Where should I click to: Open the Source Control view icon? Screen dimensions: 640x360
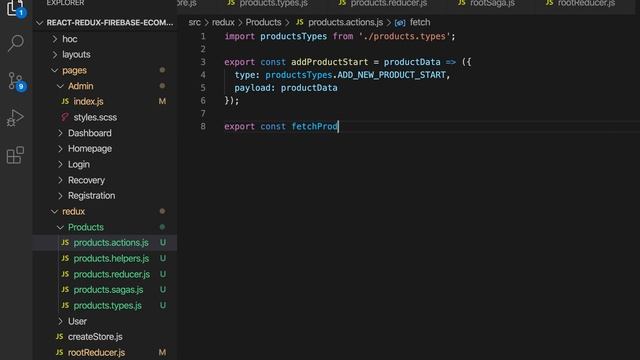tap(16, 81)
